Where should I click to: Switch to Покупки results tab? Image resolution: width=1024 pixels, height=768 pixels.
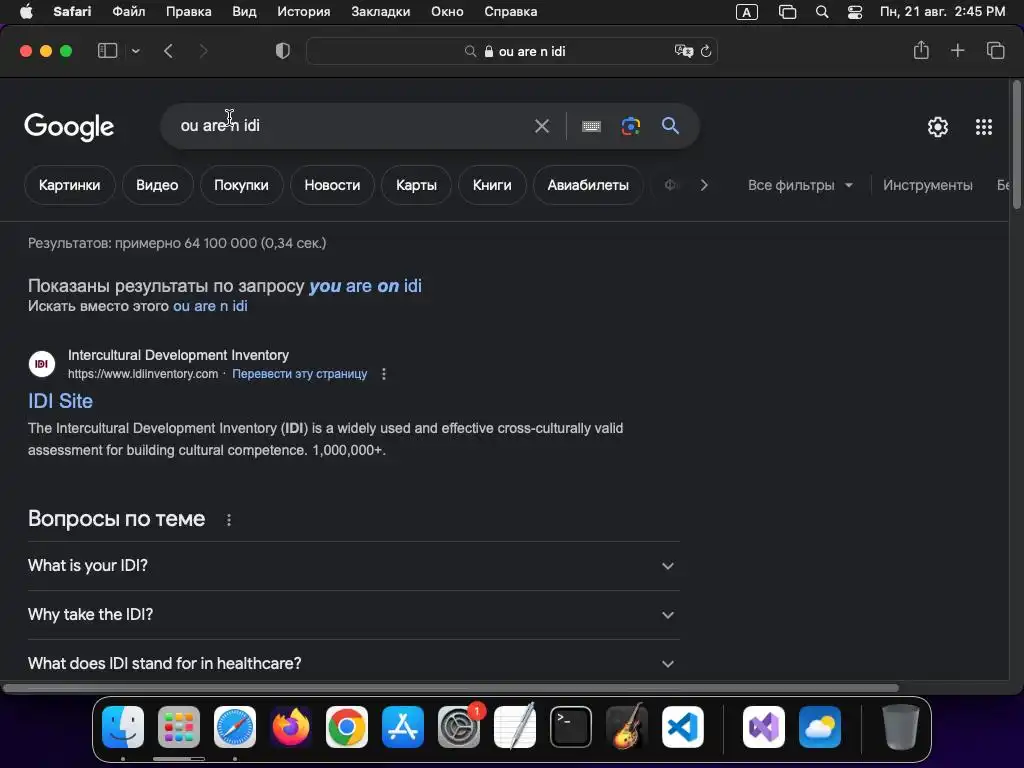click(242, 185)
